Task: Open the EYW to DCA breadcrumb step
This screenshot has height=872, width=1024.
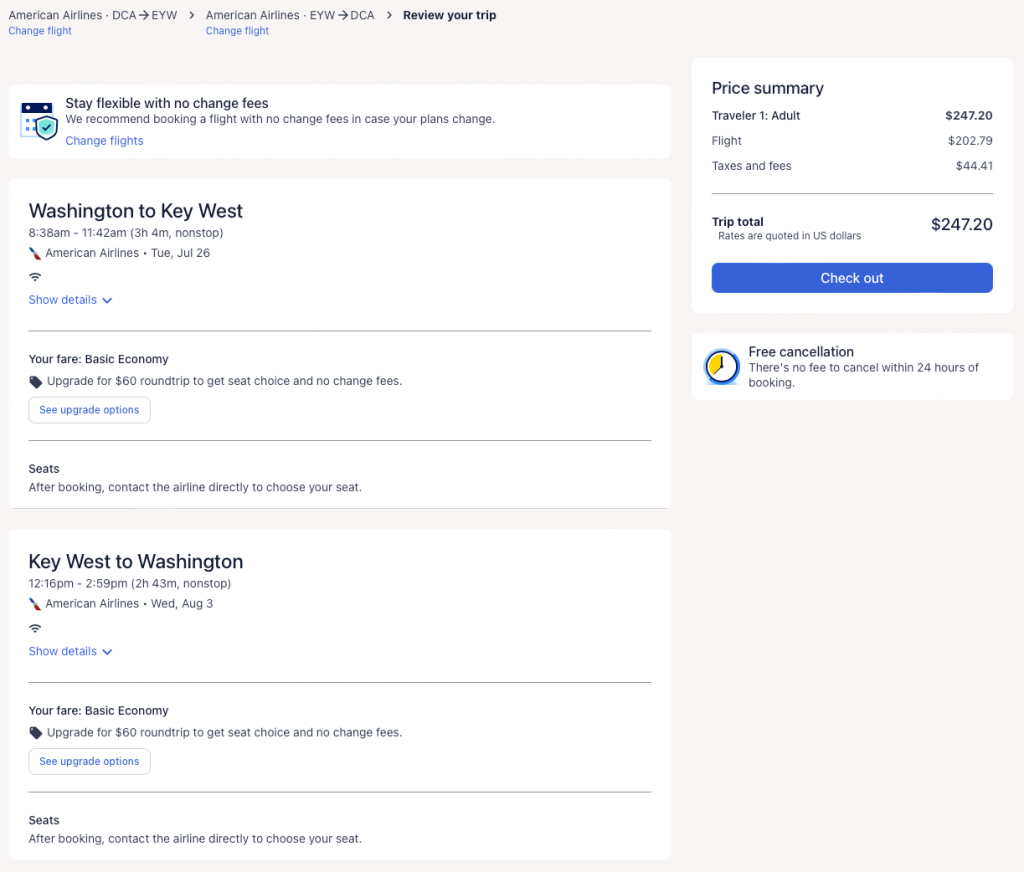Action: [289, 15]
